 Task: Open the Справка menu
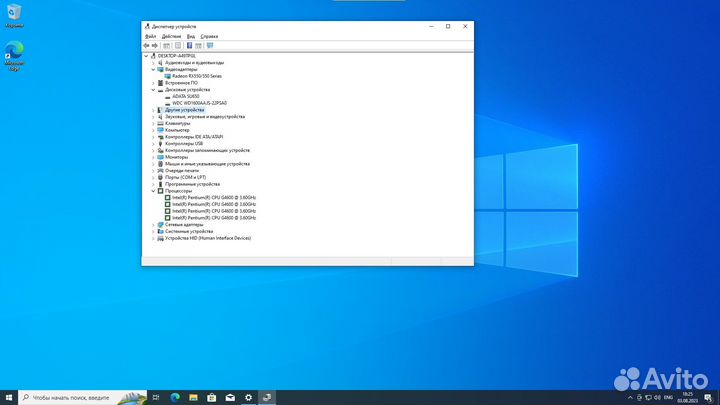[209, 36]
